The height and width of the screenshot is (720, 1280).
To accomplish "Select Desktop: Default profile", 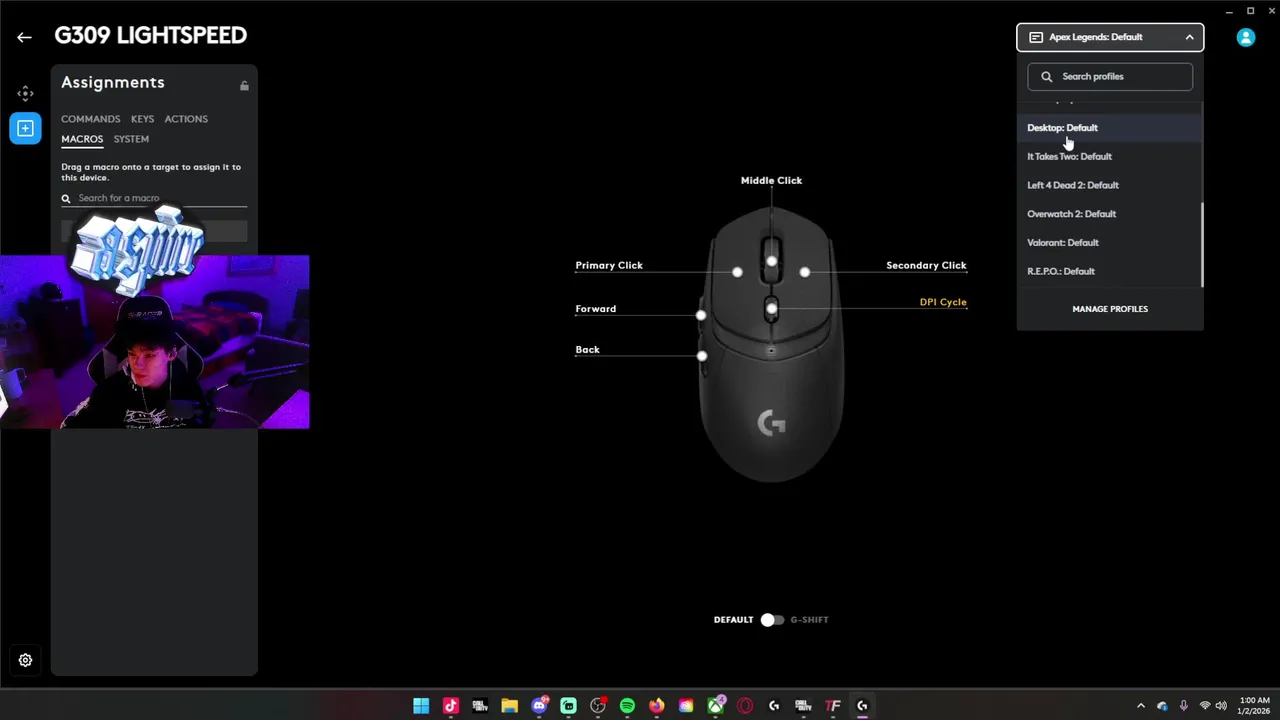I will [x=1109, y=128].
